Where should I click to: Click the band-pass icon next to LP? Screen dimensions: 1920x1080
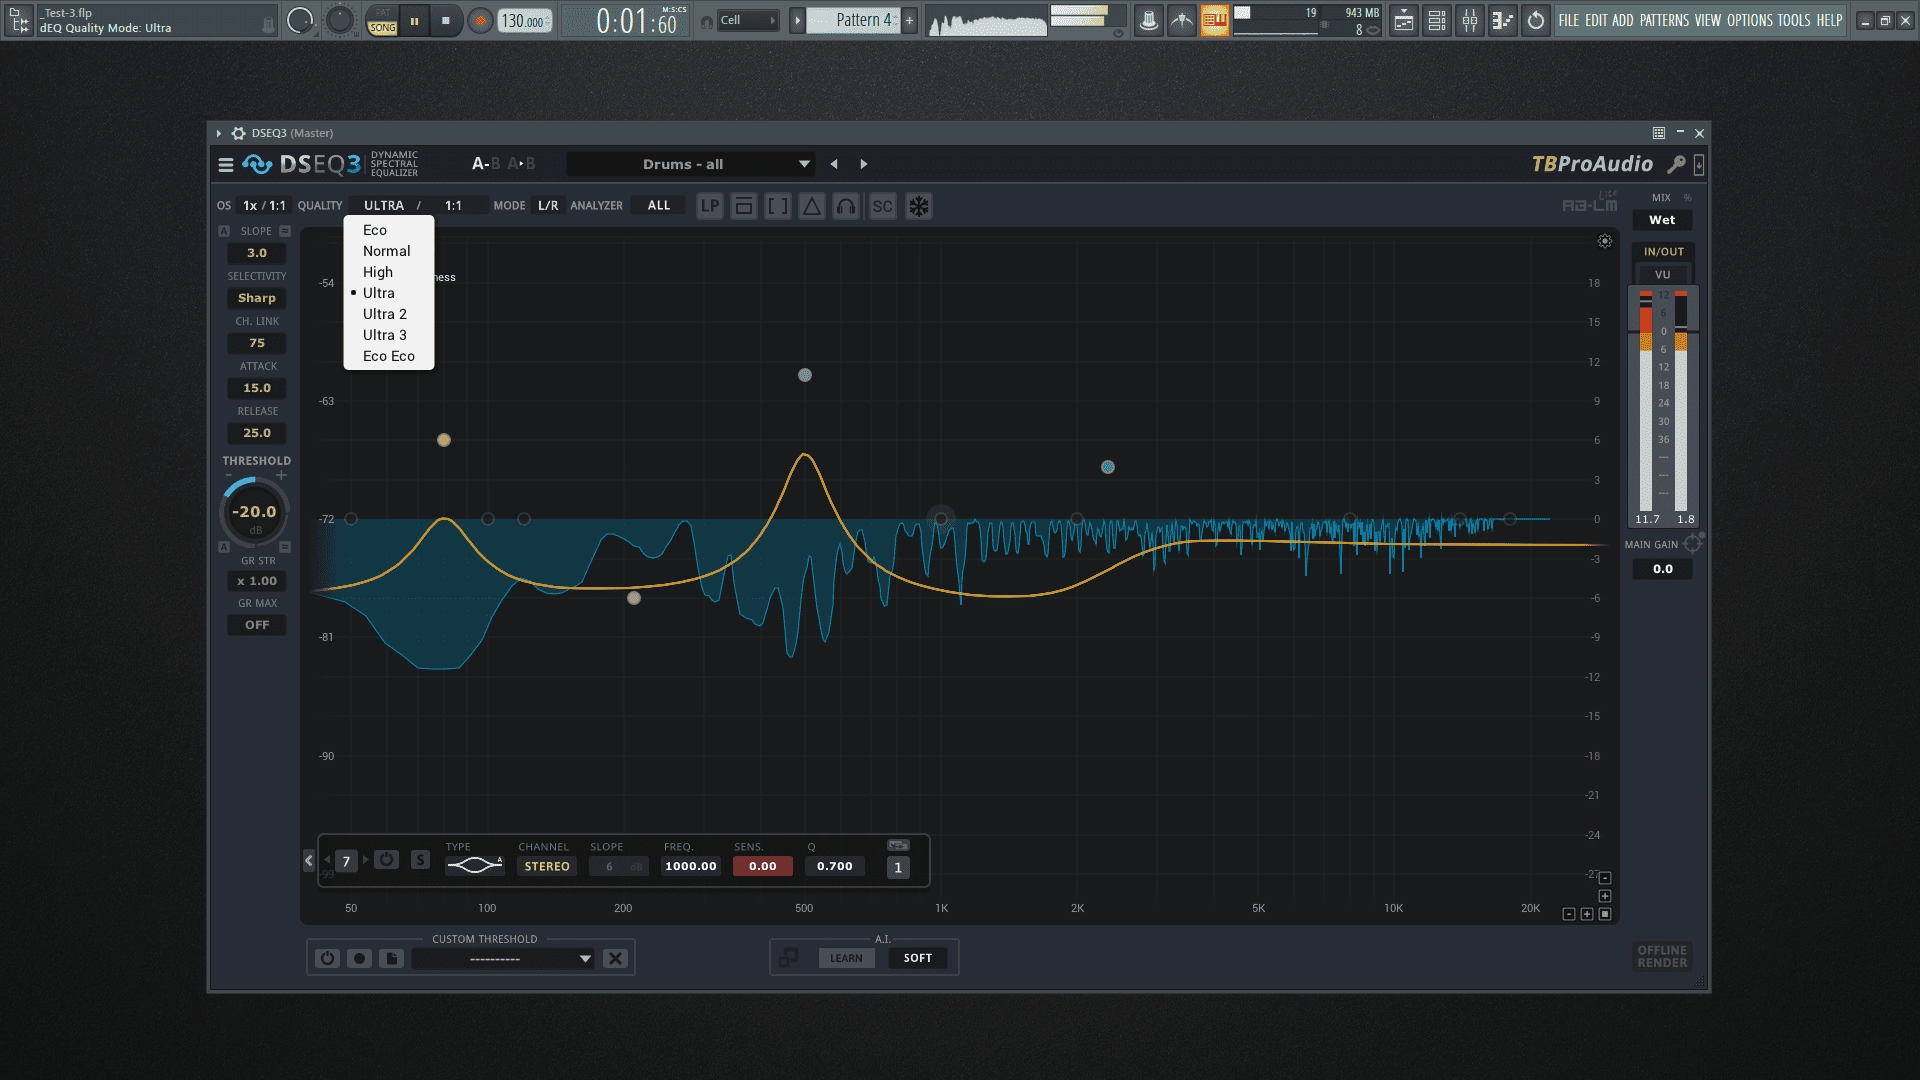coord(744,206)
